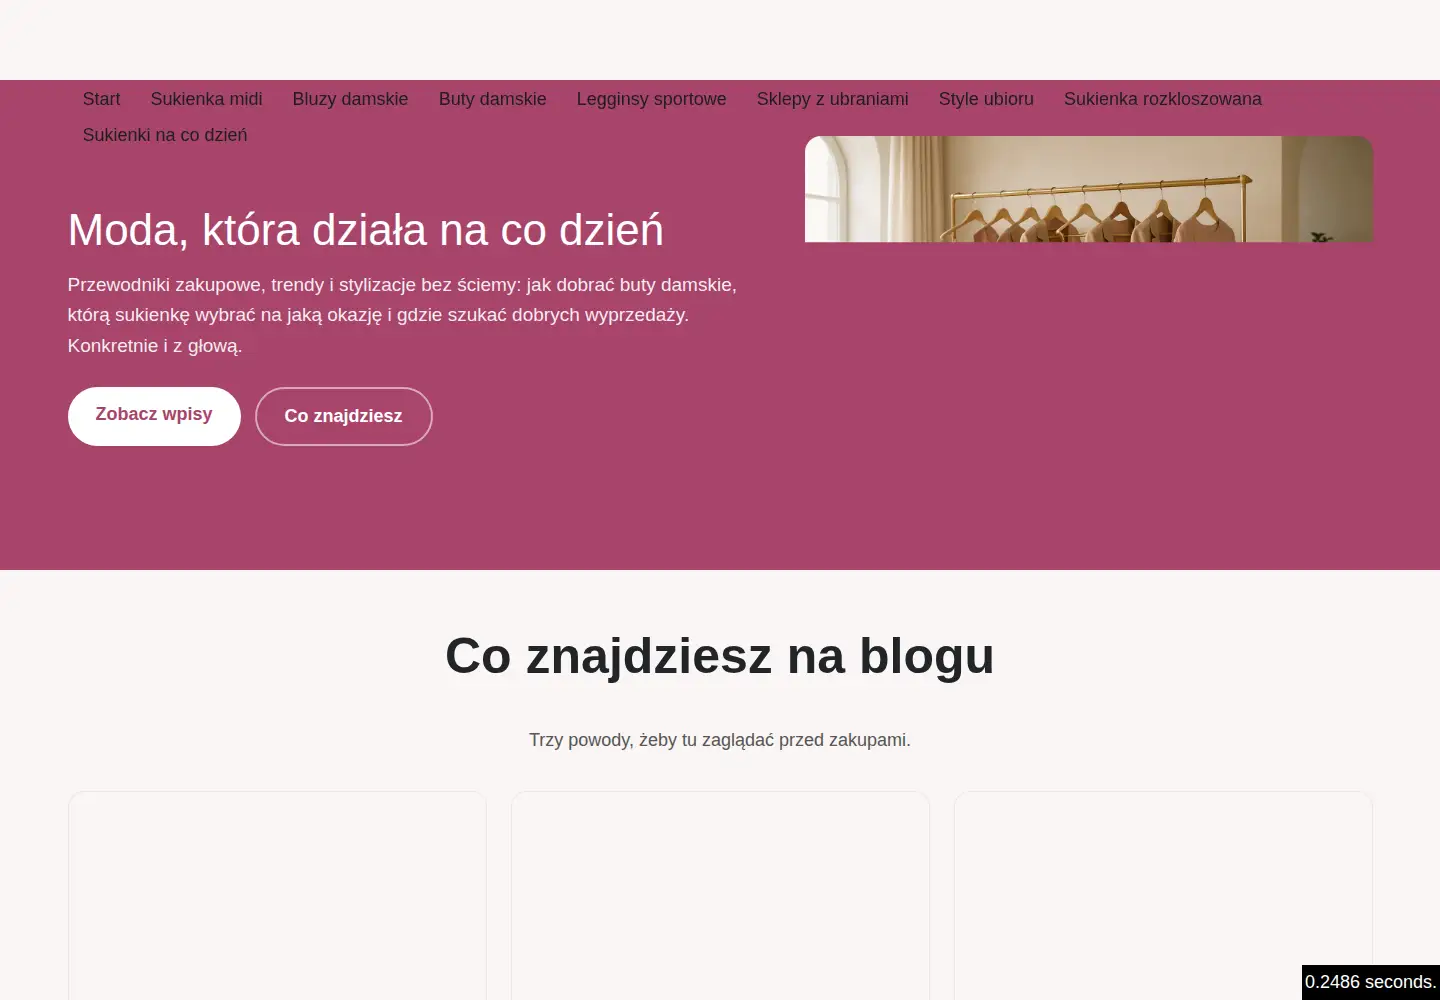Click the Co znajdziesz na blogu heading
The height and width of the screenshot is (1000, 1440).
coord(720,656)
